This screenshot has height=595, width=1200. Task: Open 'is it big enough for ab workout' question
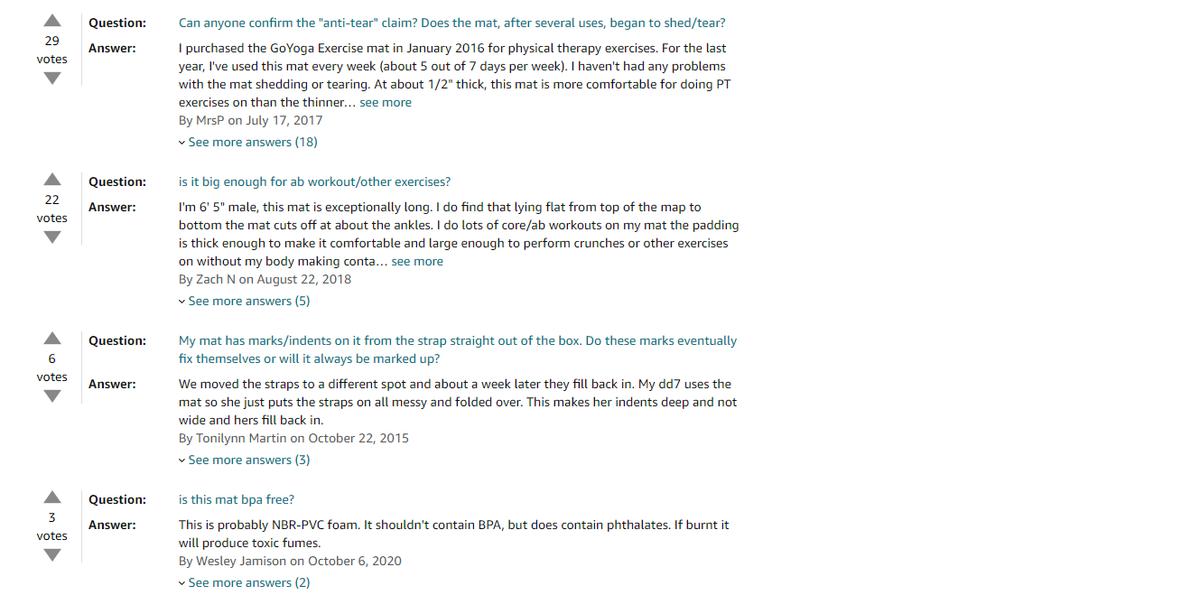point(314,182)
